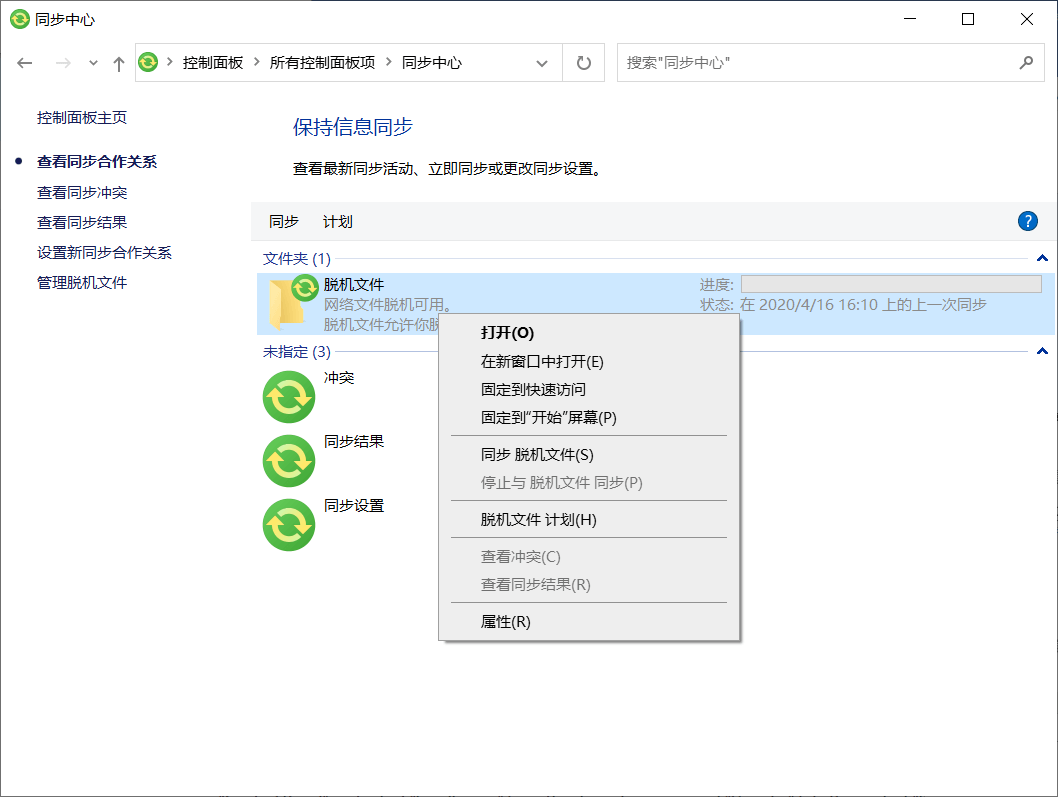Screen dimensions: 1058x797
Task: Open the recent locations dropdown arrow
Action: point(93,63)
